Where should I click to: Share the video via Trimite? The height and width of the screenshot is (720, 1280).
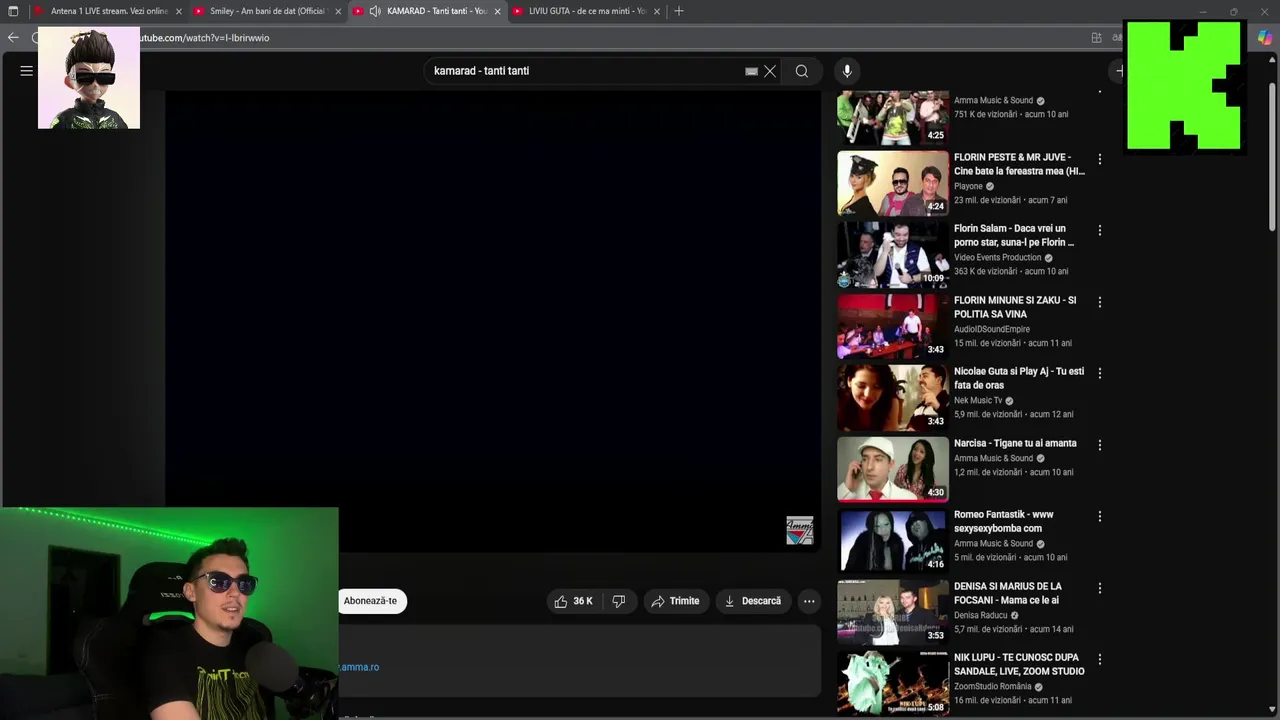675,601
